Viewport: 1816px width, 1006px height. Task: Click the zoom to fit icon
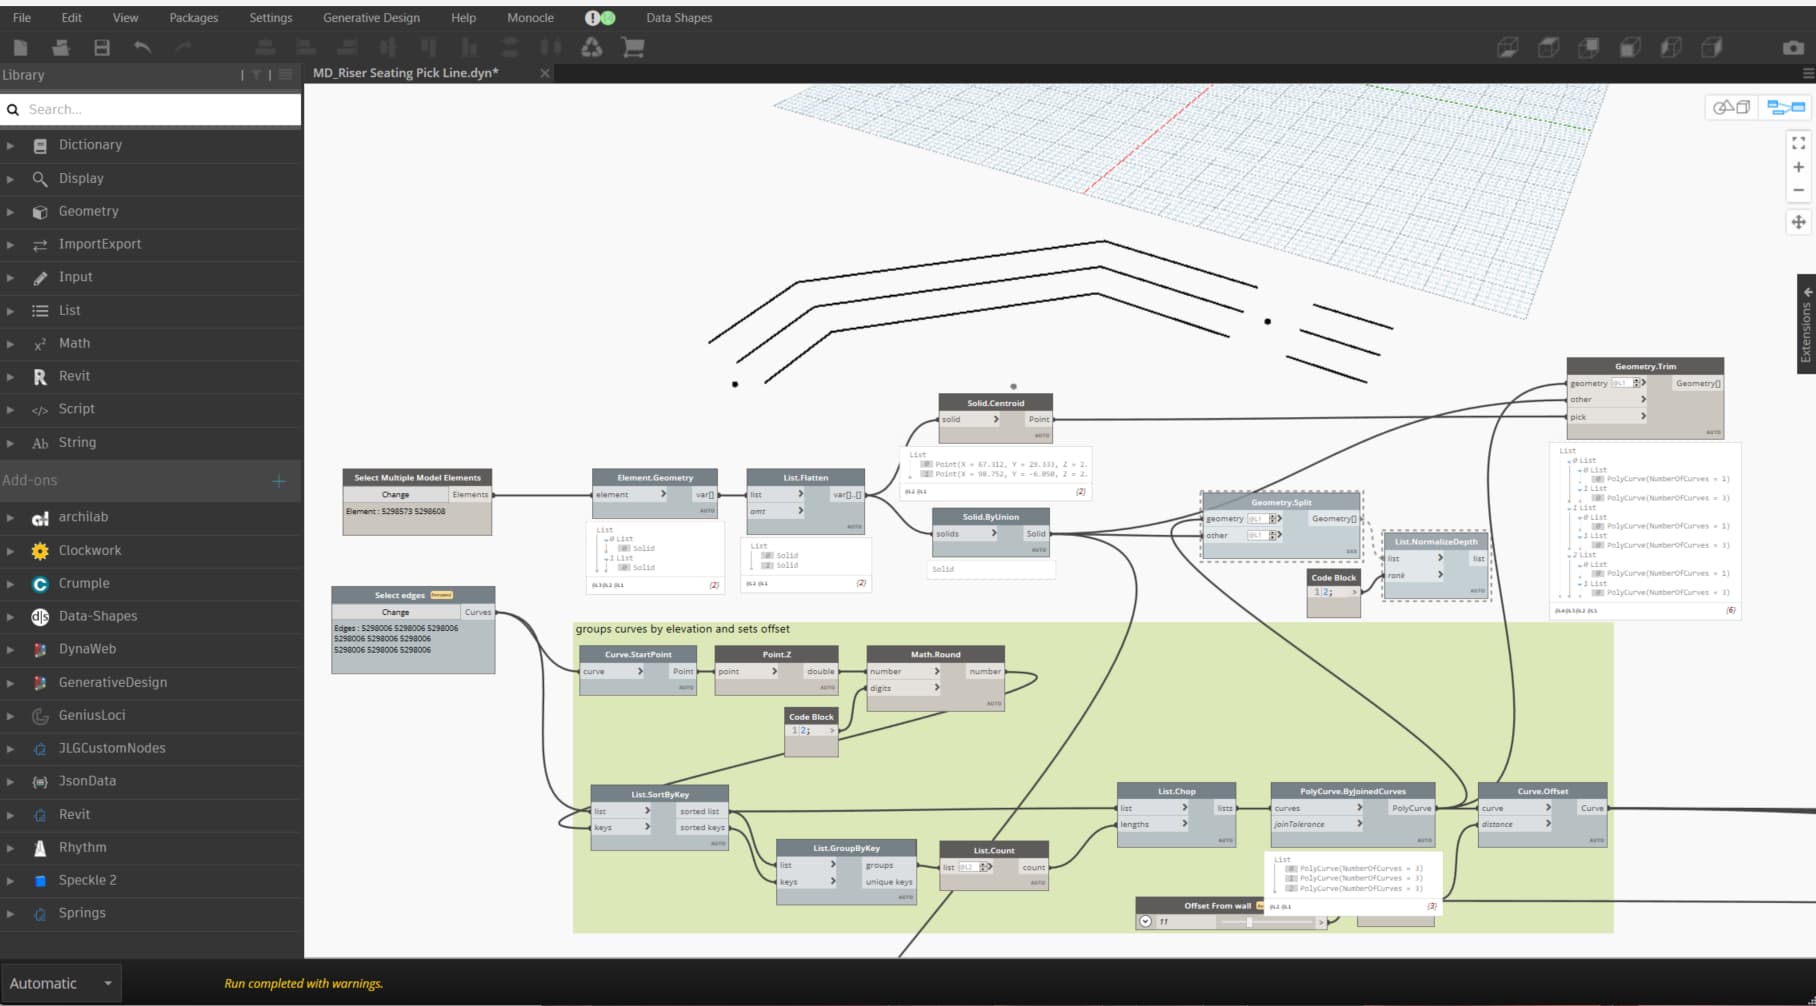tap(1798, 143)
